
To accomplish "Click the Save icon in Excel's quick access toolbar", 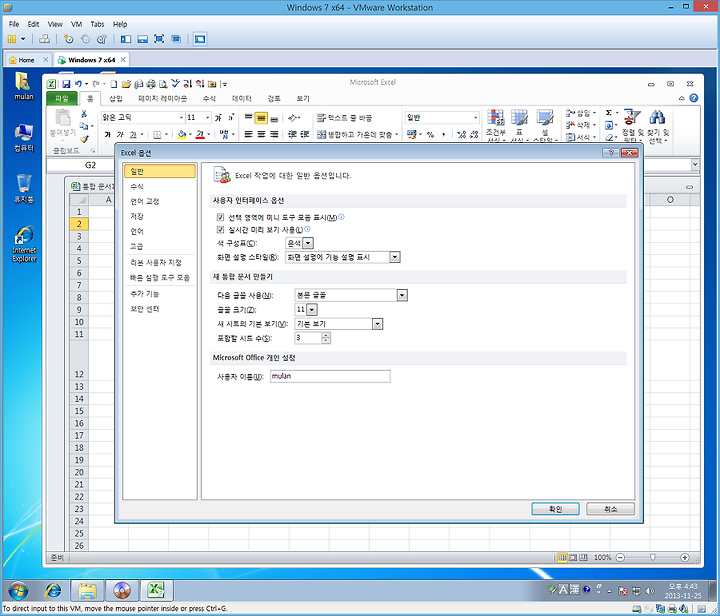I will 66,84.
